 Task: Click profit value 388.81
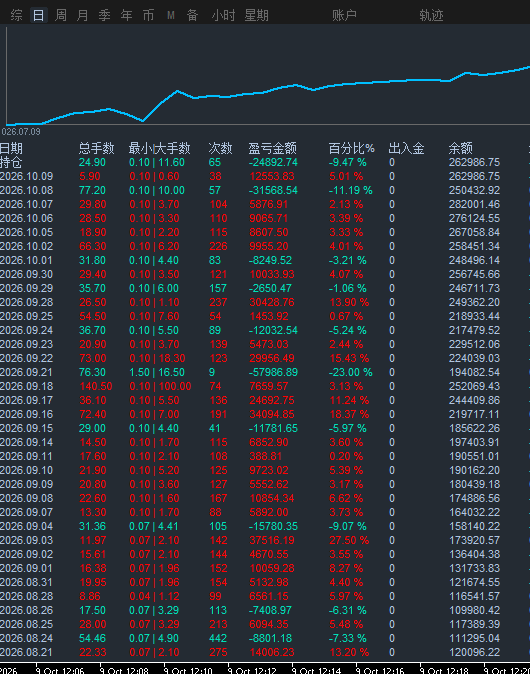tap(266, 456)
